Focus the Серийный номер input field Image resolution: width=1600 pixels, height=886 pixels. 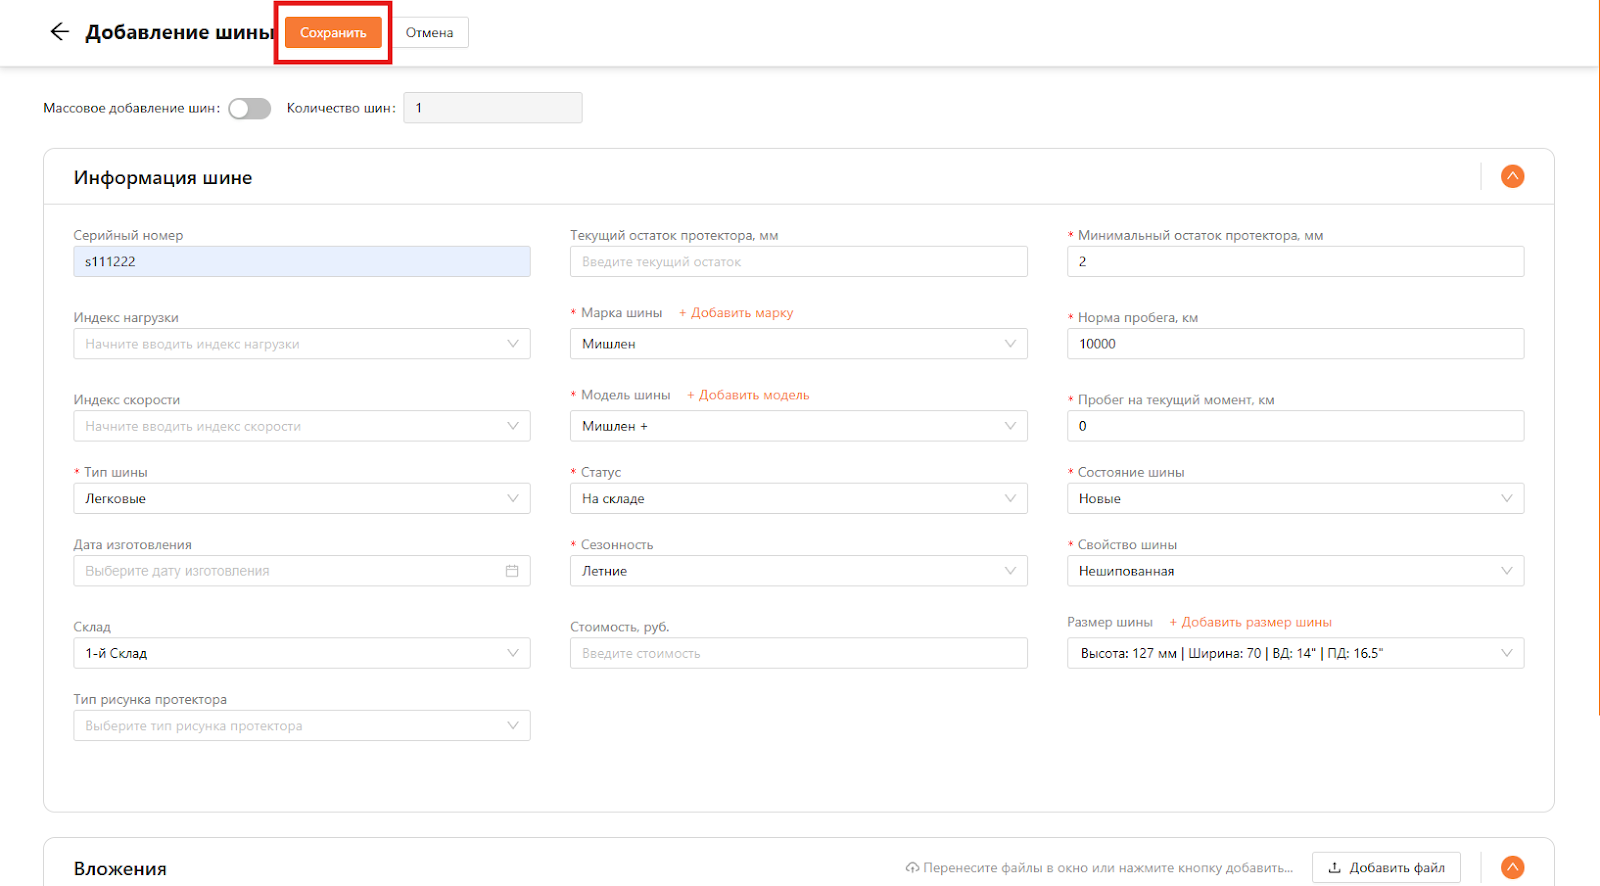(301, 262)
